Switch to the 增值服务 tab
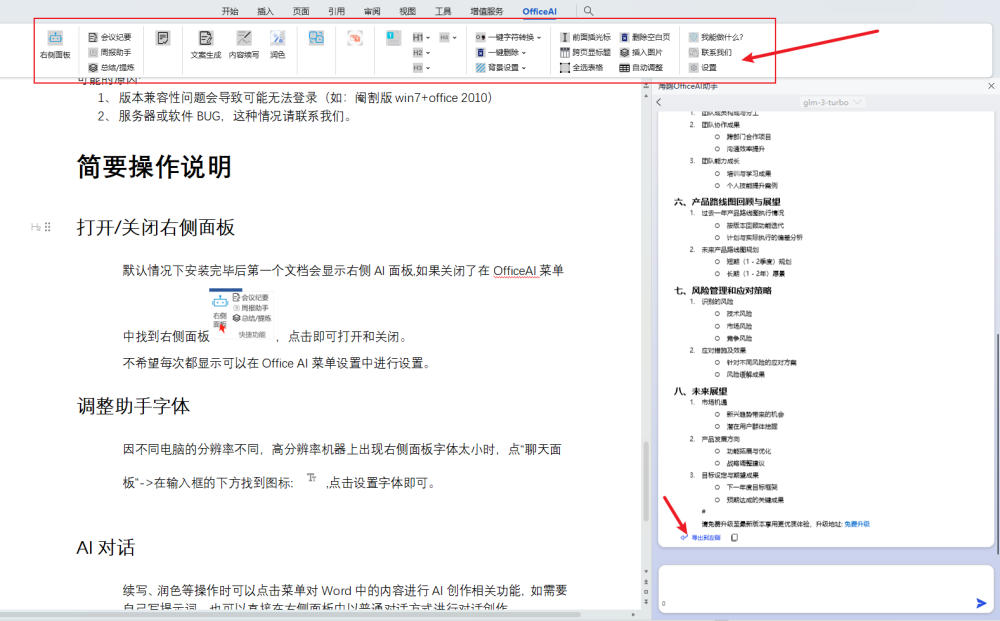 point(487,11)
